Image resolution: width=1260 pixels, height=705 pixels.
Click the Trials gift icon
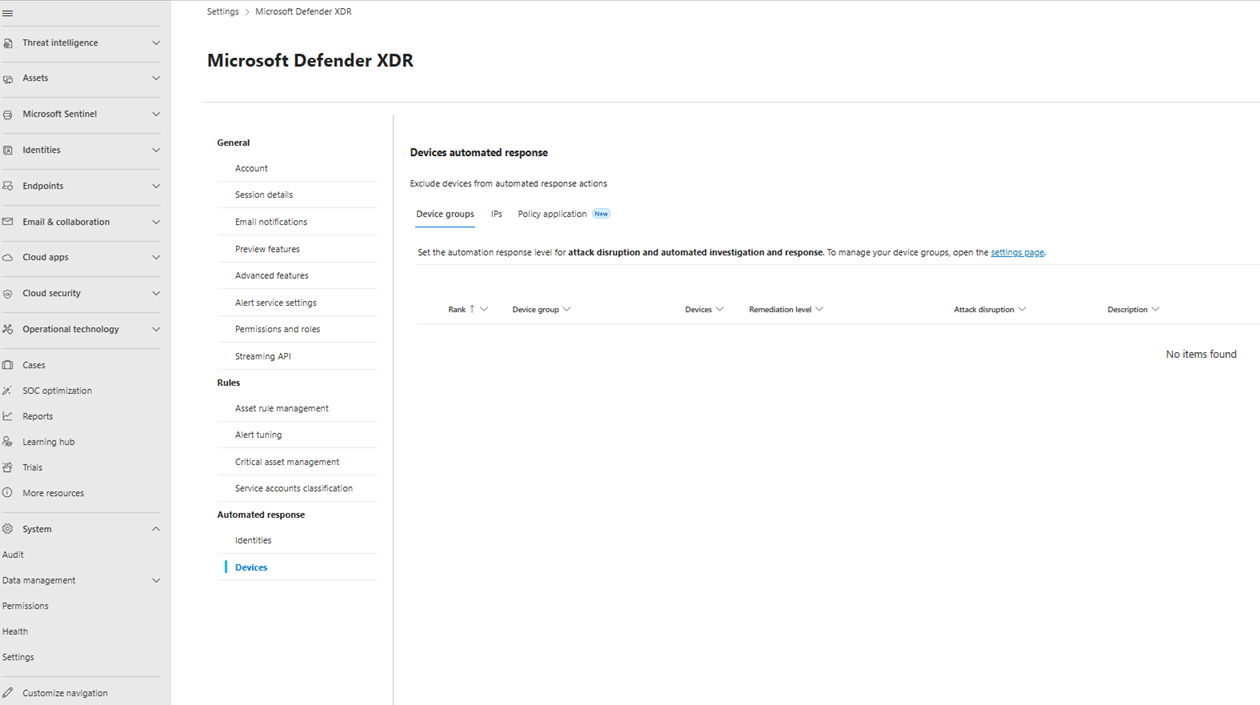8,467
